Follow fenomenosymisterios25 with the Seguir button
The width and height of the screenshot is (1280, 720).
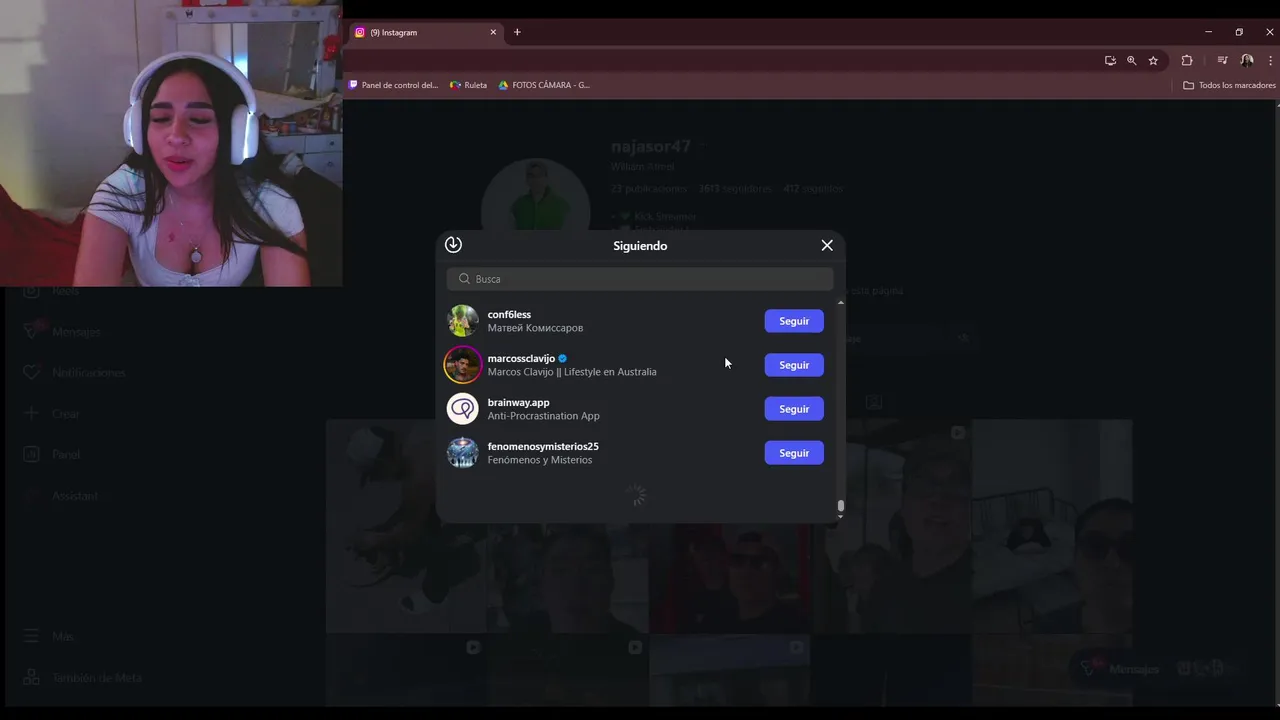794,453
